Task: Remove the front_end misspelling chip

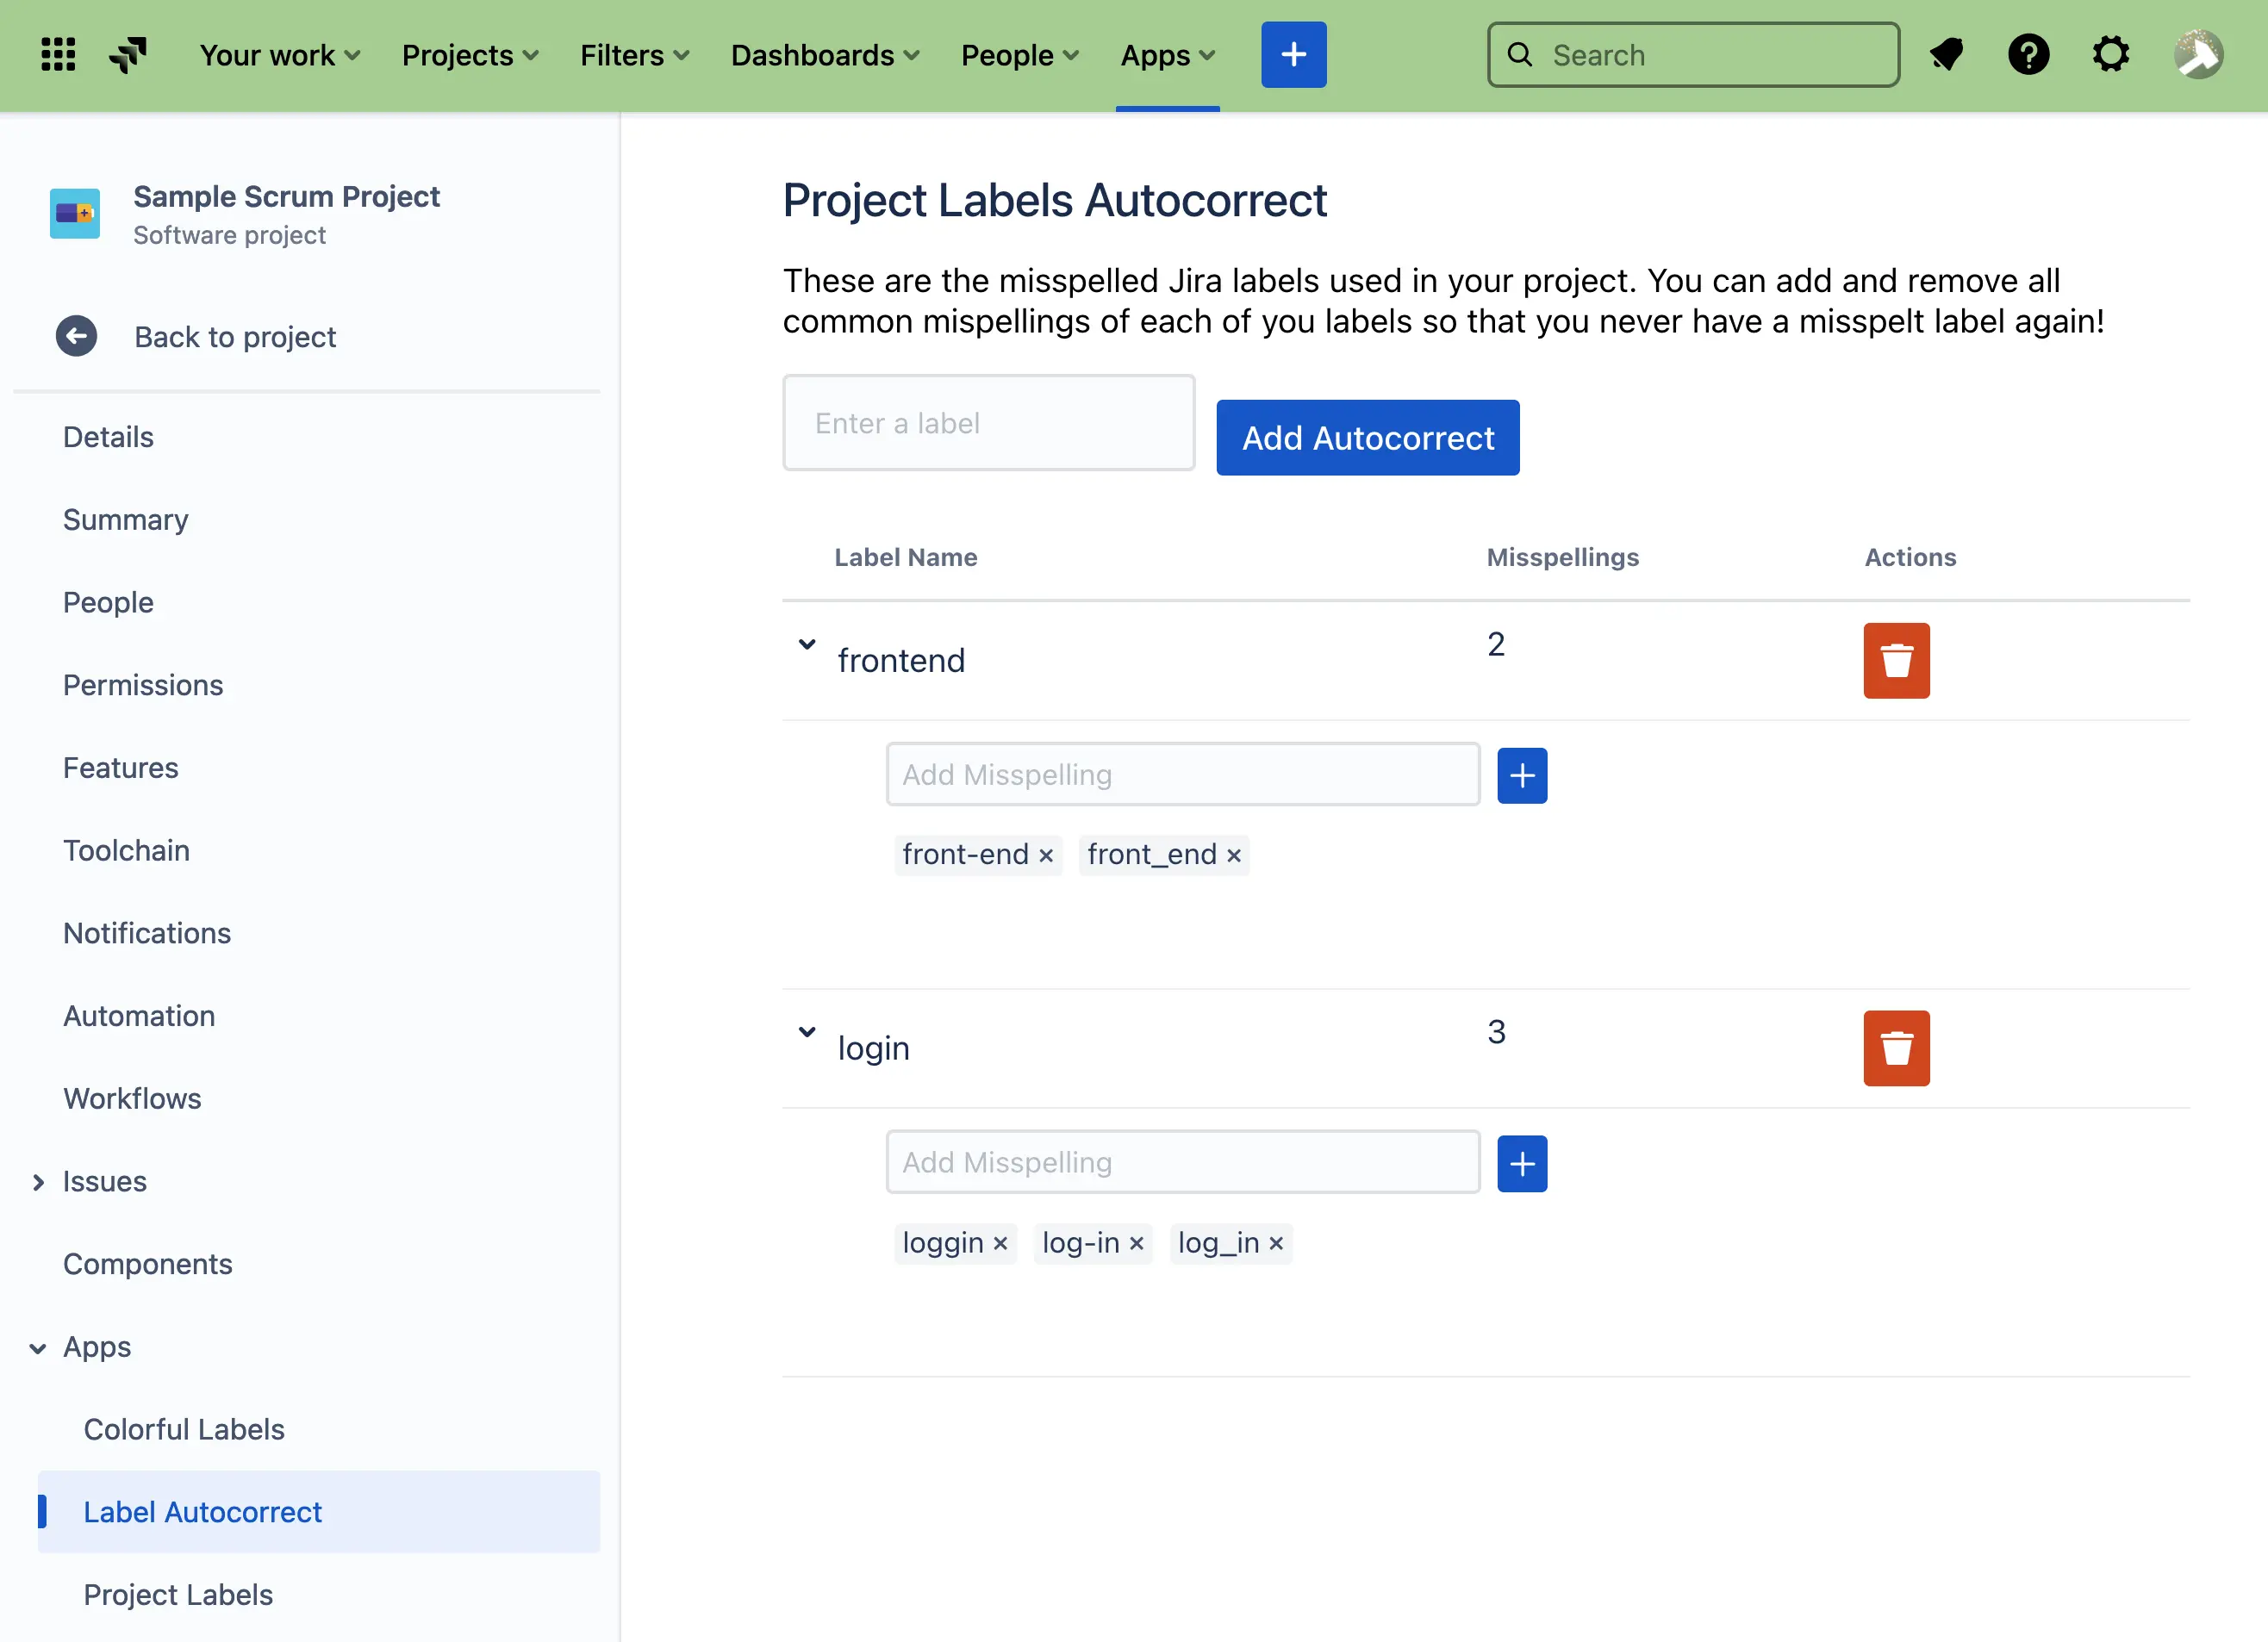Action: (1233, 855)
